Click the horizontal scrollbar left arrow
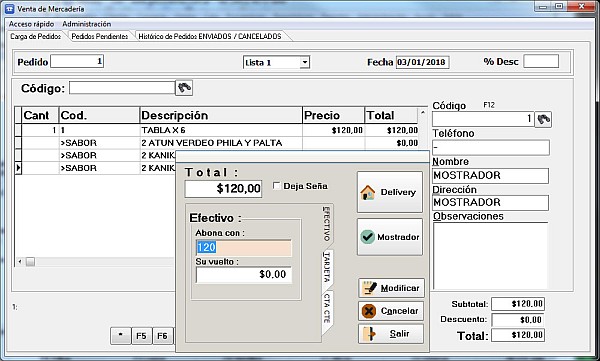Image resolution: width=600 pixels, height=361 pixels. click(x=20, y=262)
